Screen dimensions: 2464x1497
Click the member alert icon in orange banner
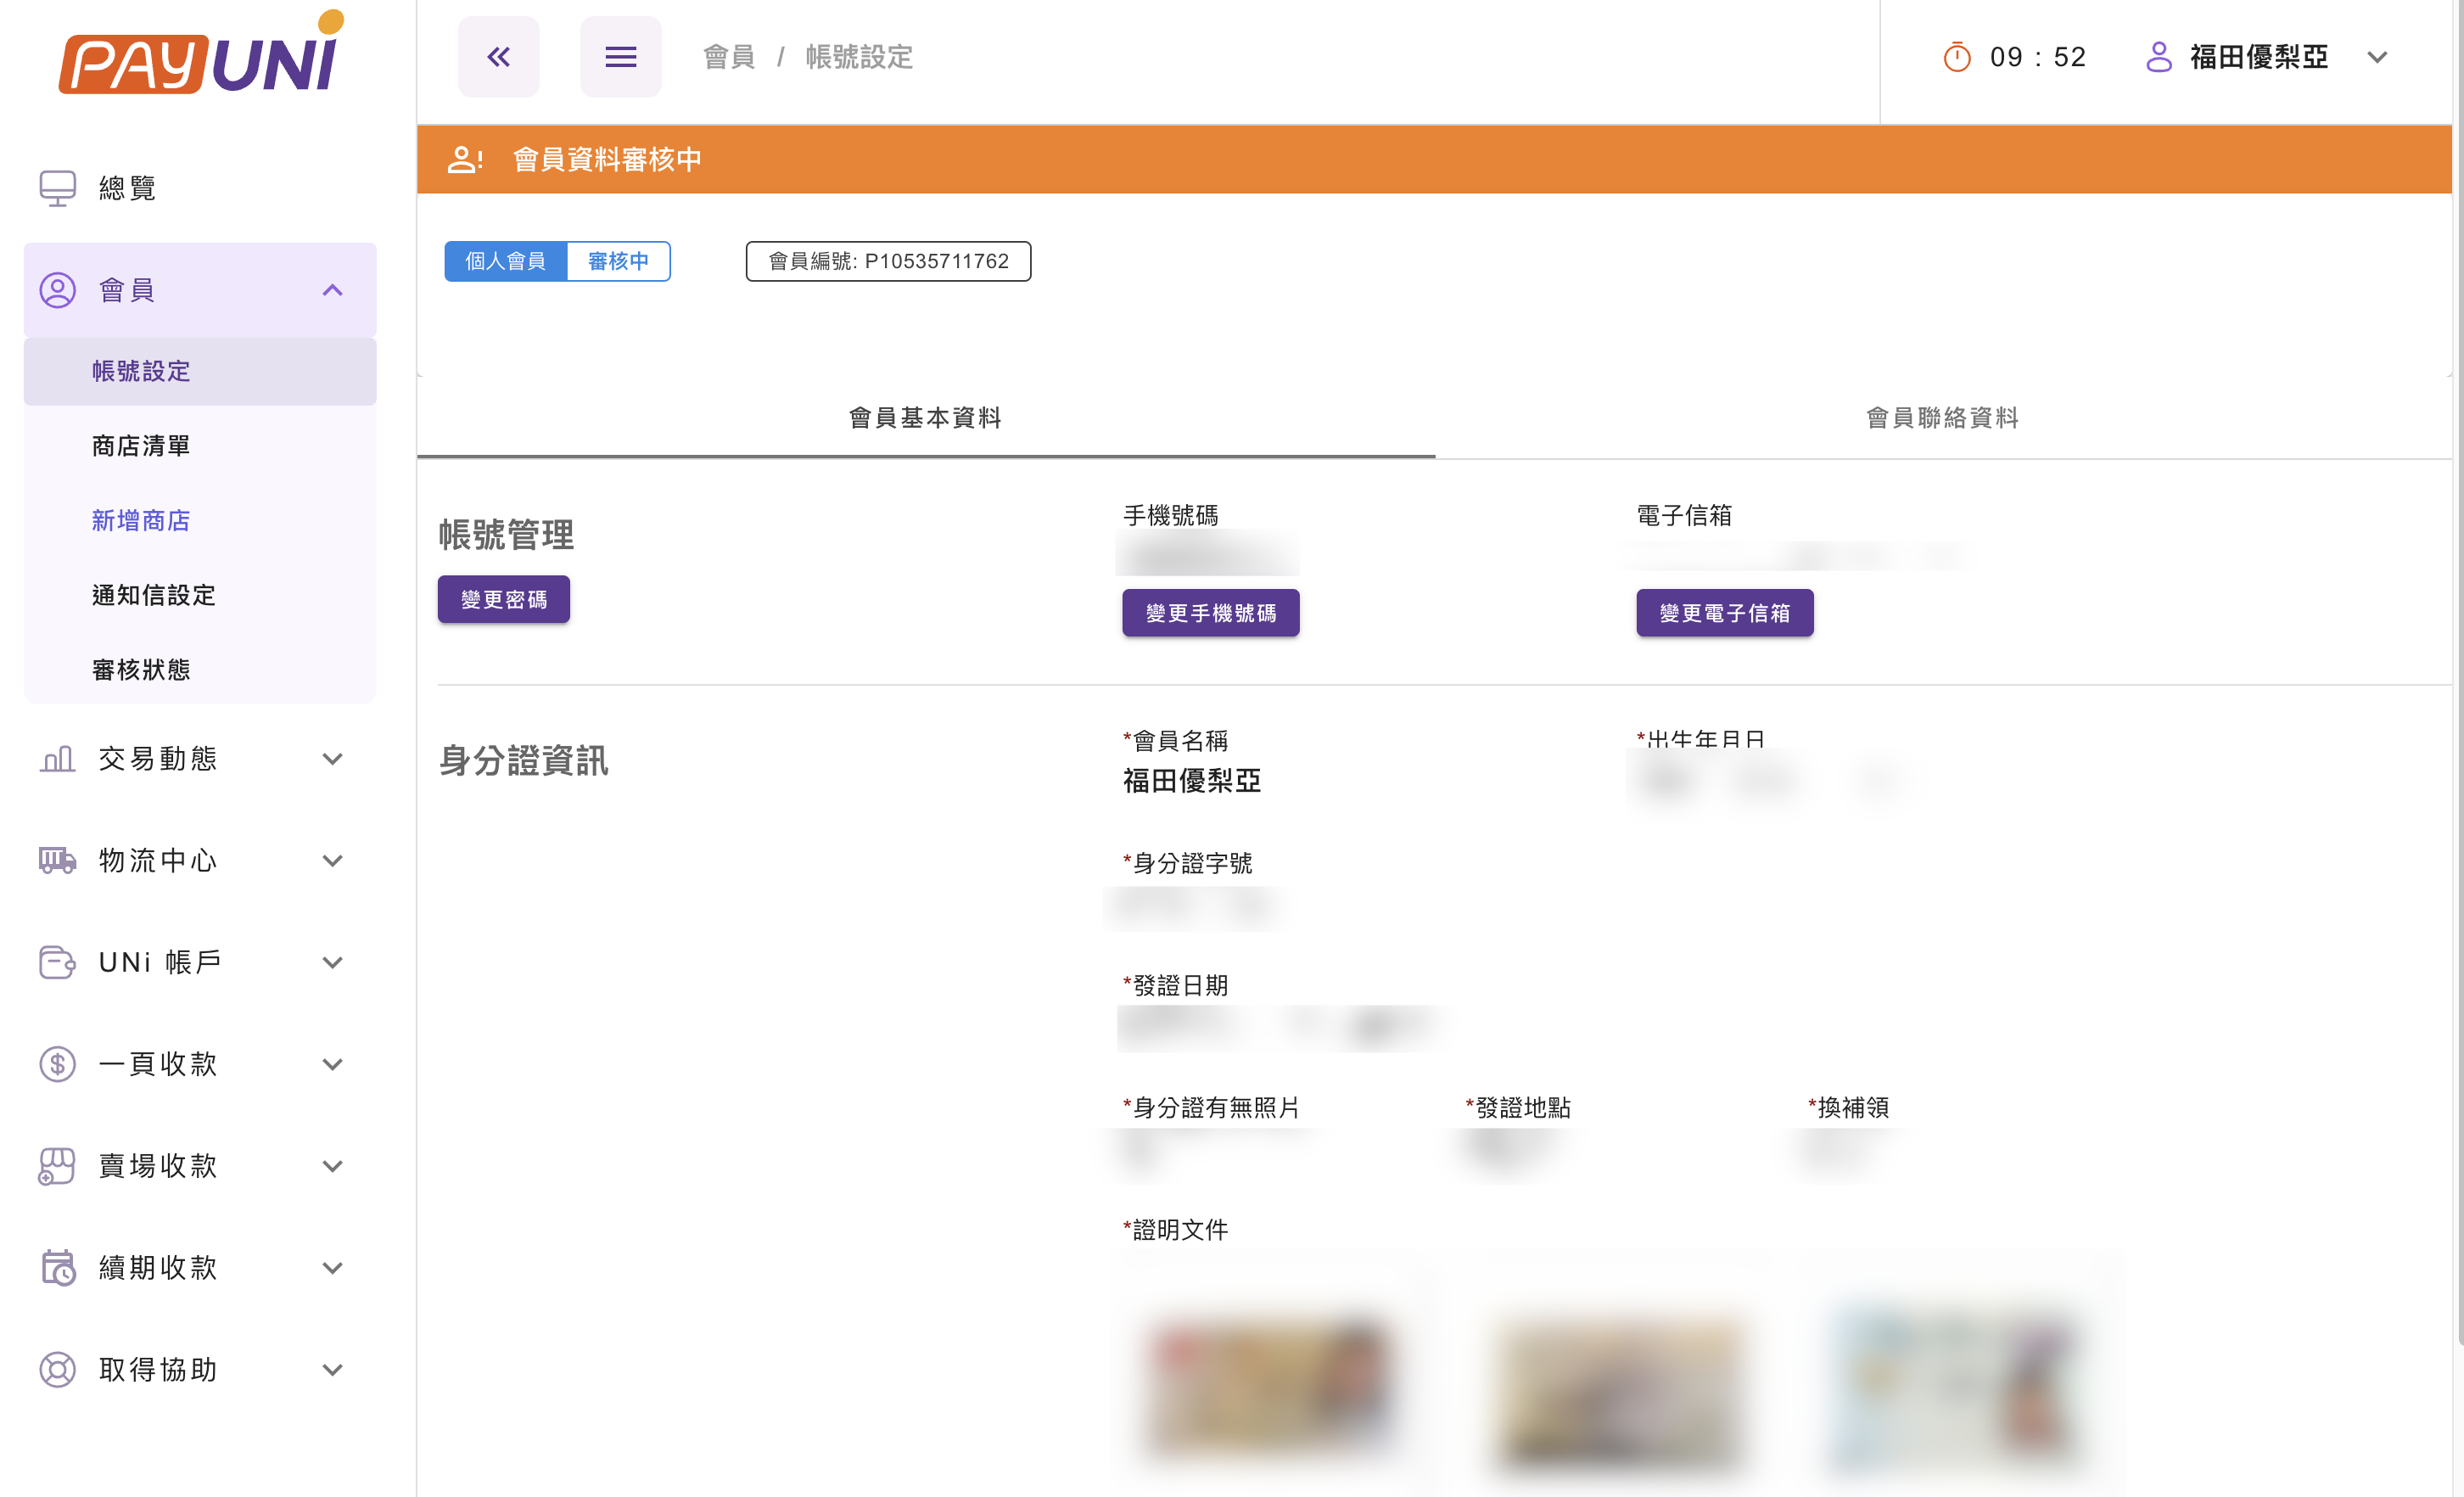point(465,159)
